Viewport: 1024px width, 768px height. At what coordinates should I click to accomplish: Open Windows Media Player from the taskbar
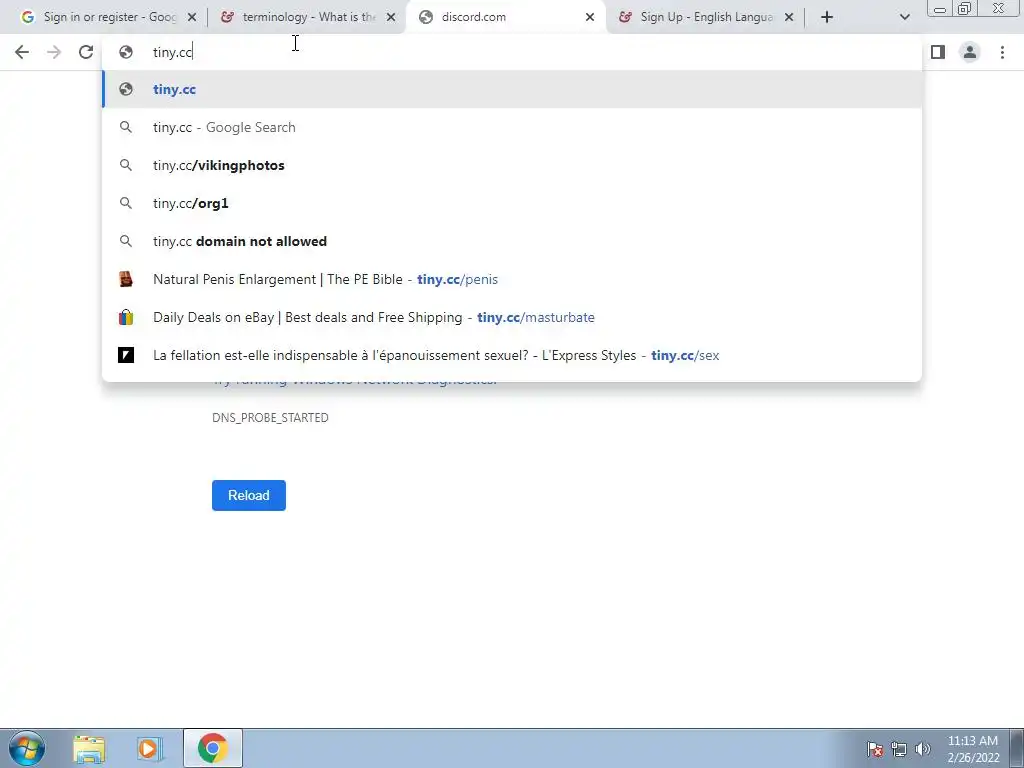coord(150,748)
